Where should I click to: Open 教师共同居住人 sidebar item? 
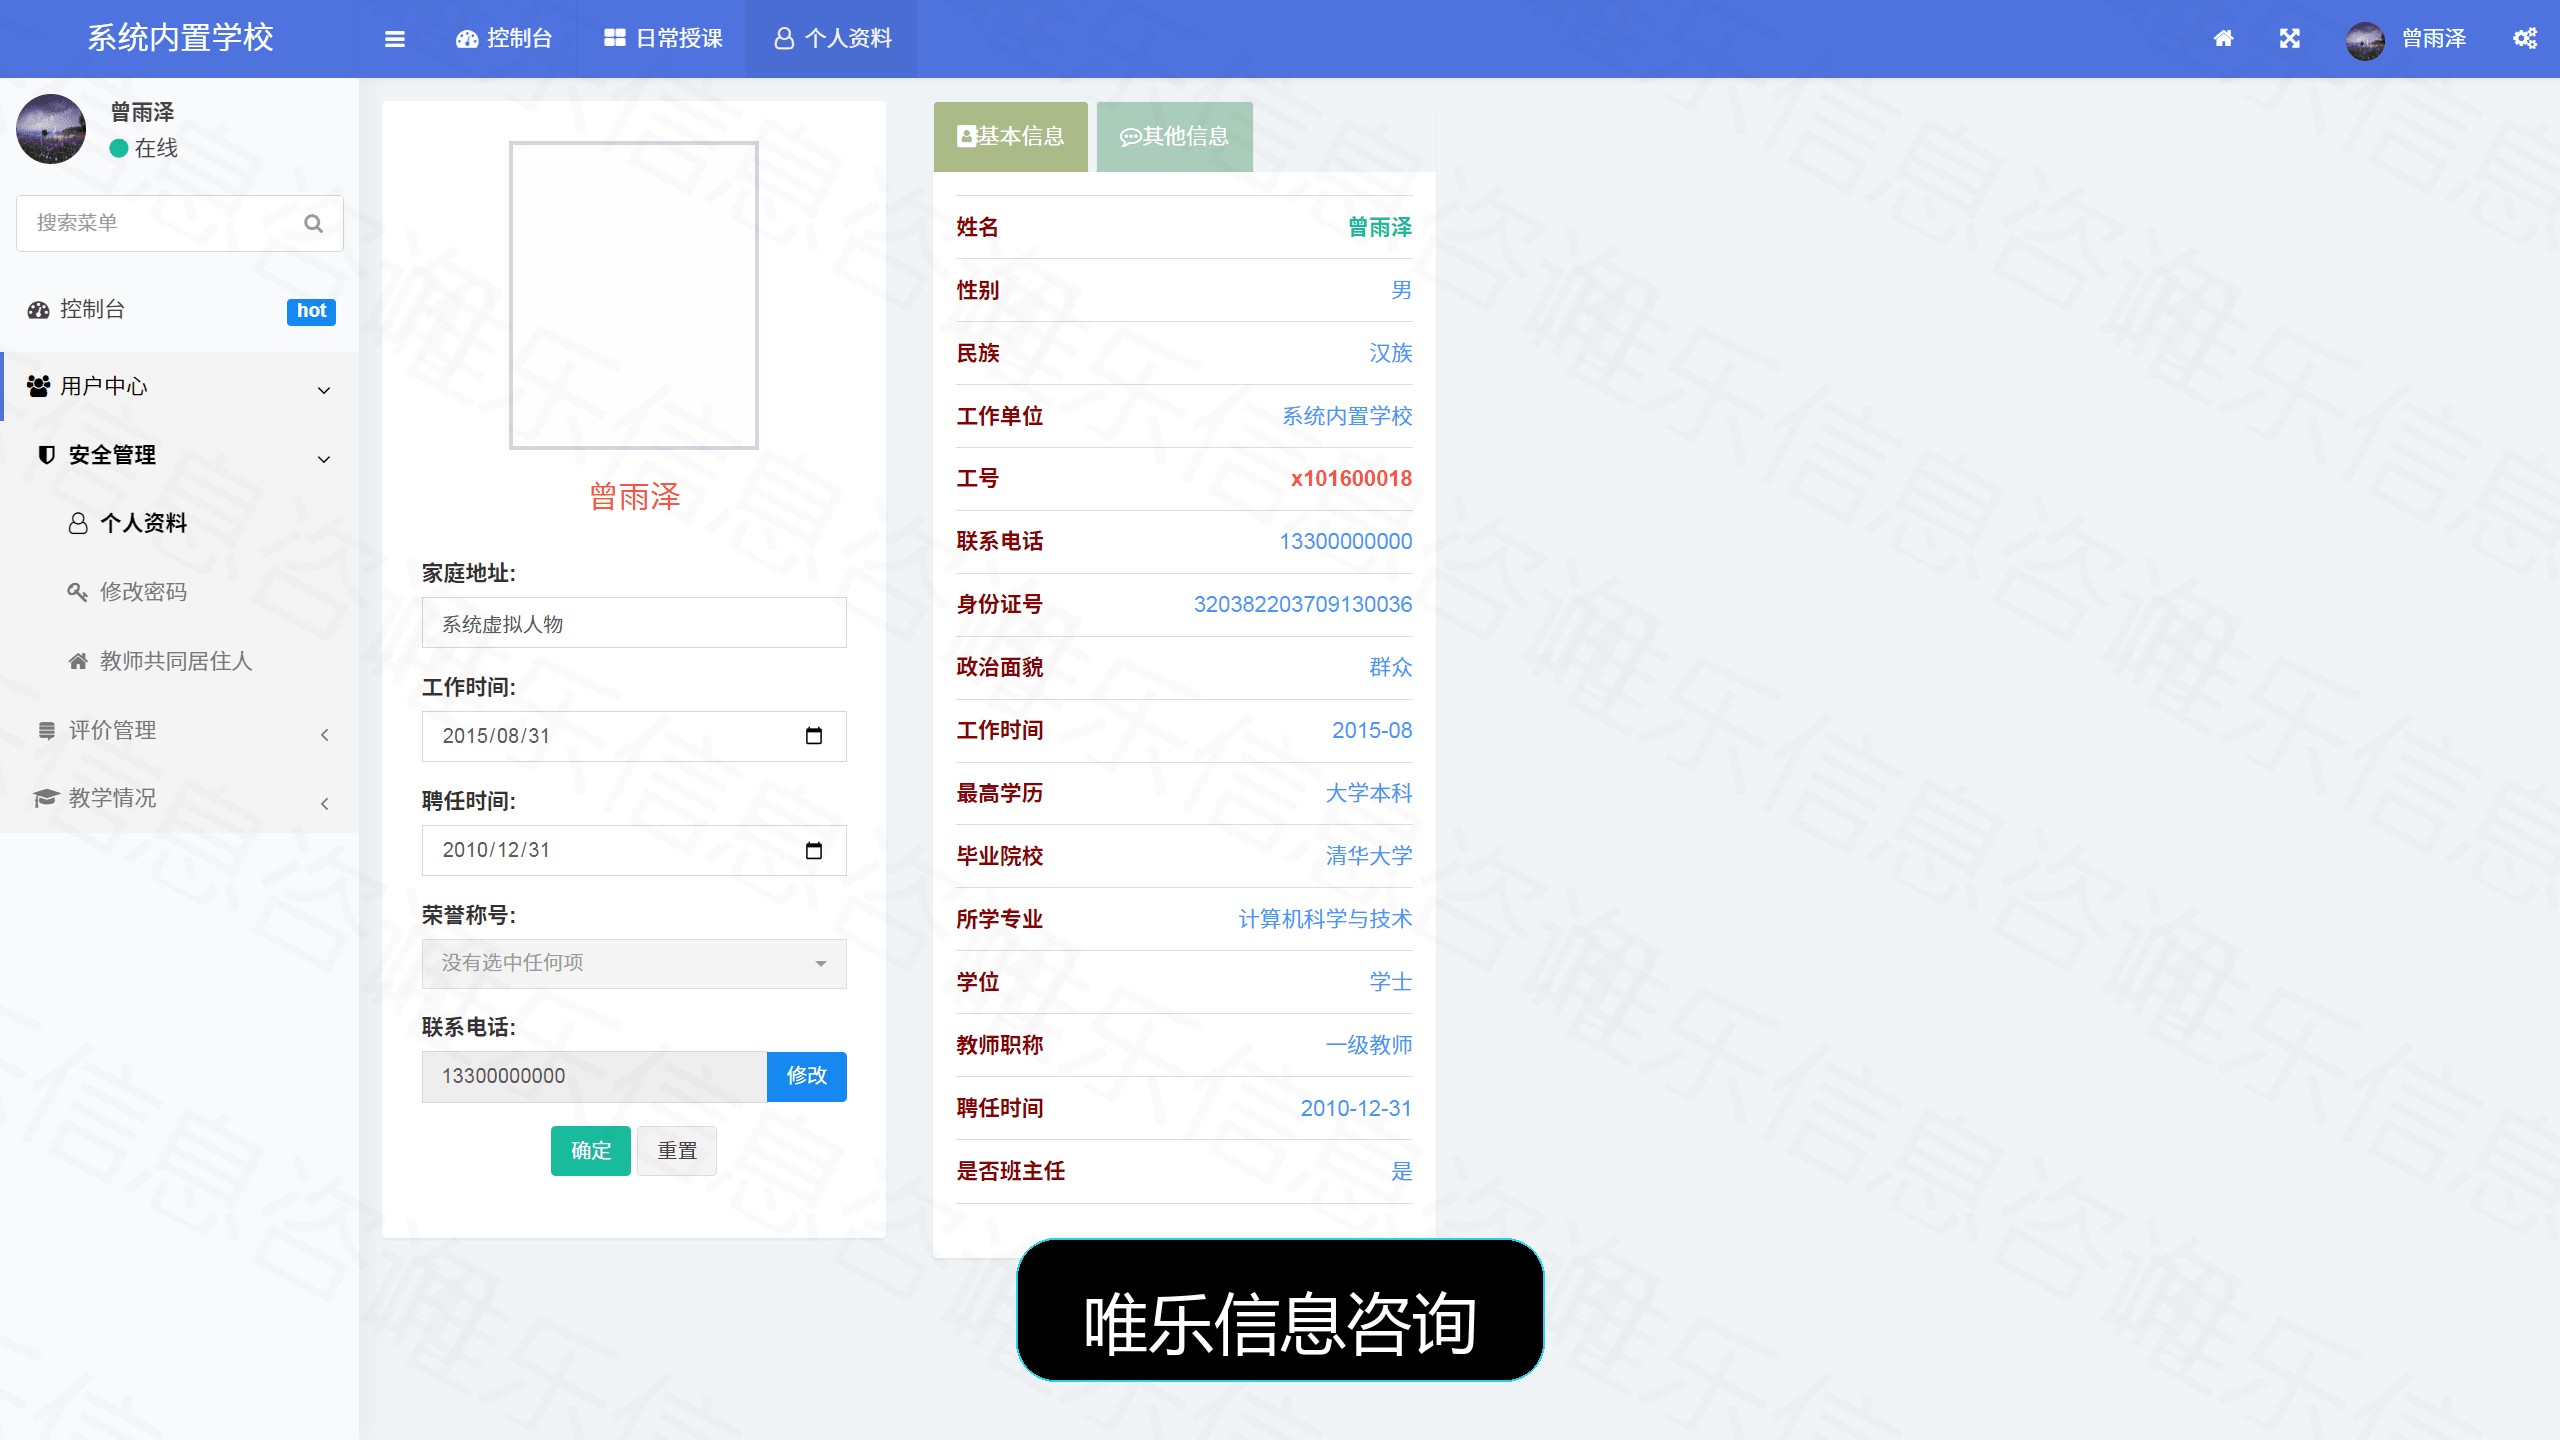pyautogui.click(x=180, y=661)
